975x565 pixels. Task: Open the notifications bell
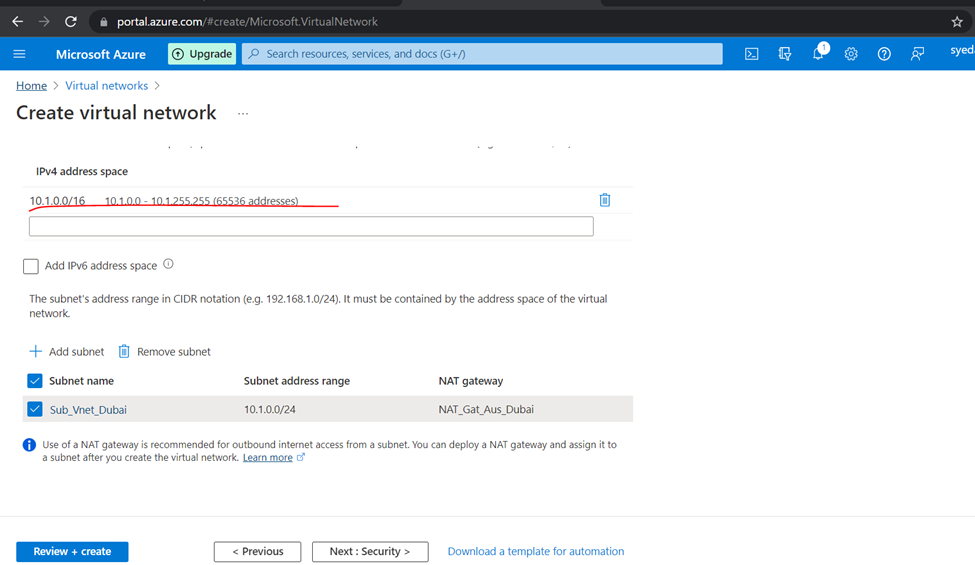(818, 54)
